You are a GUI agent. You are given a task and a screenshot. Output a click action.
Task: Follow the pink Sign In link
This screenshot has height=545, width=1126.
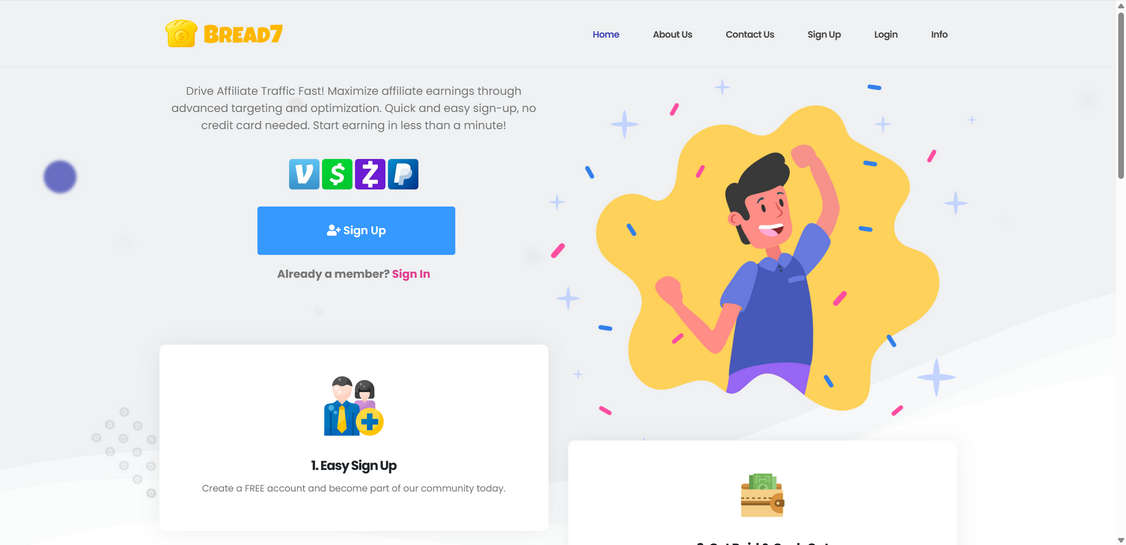pos(411,274)
